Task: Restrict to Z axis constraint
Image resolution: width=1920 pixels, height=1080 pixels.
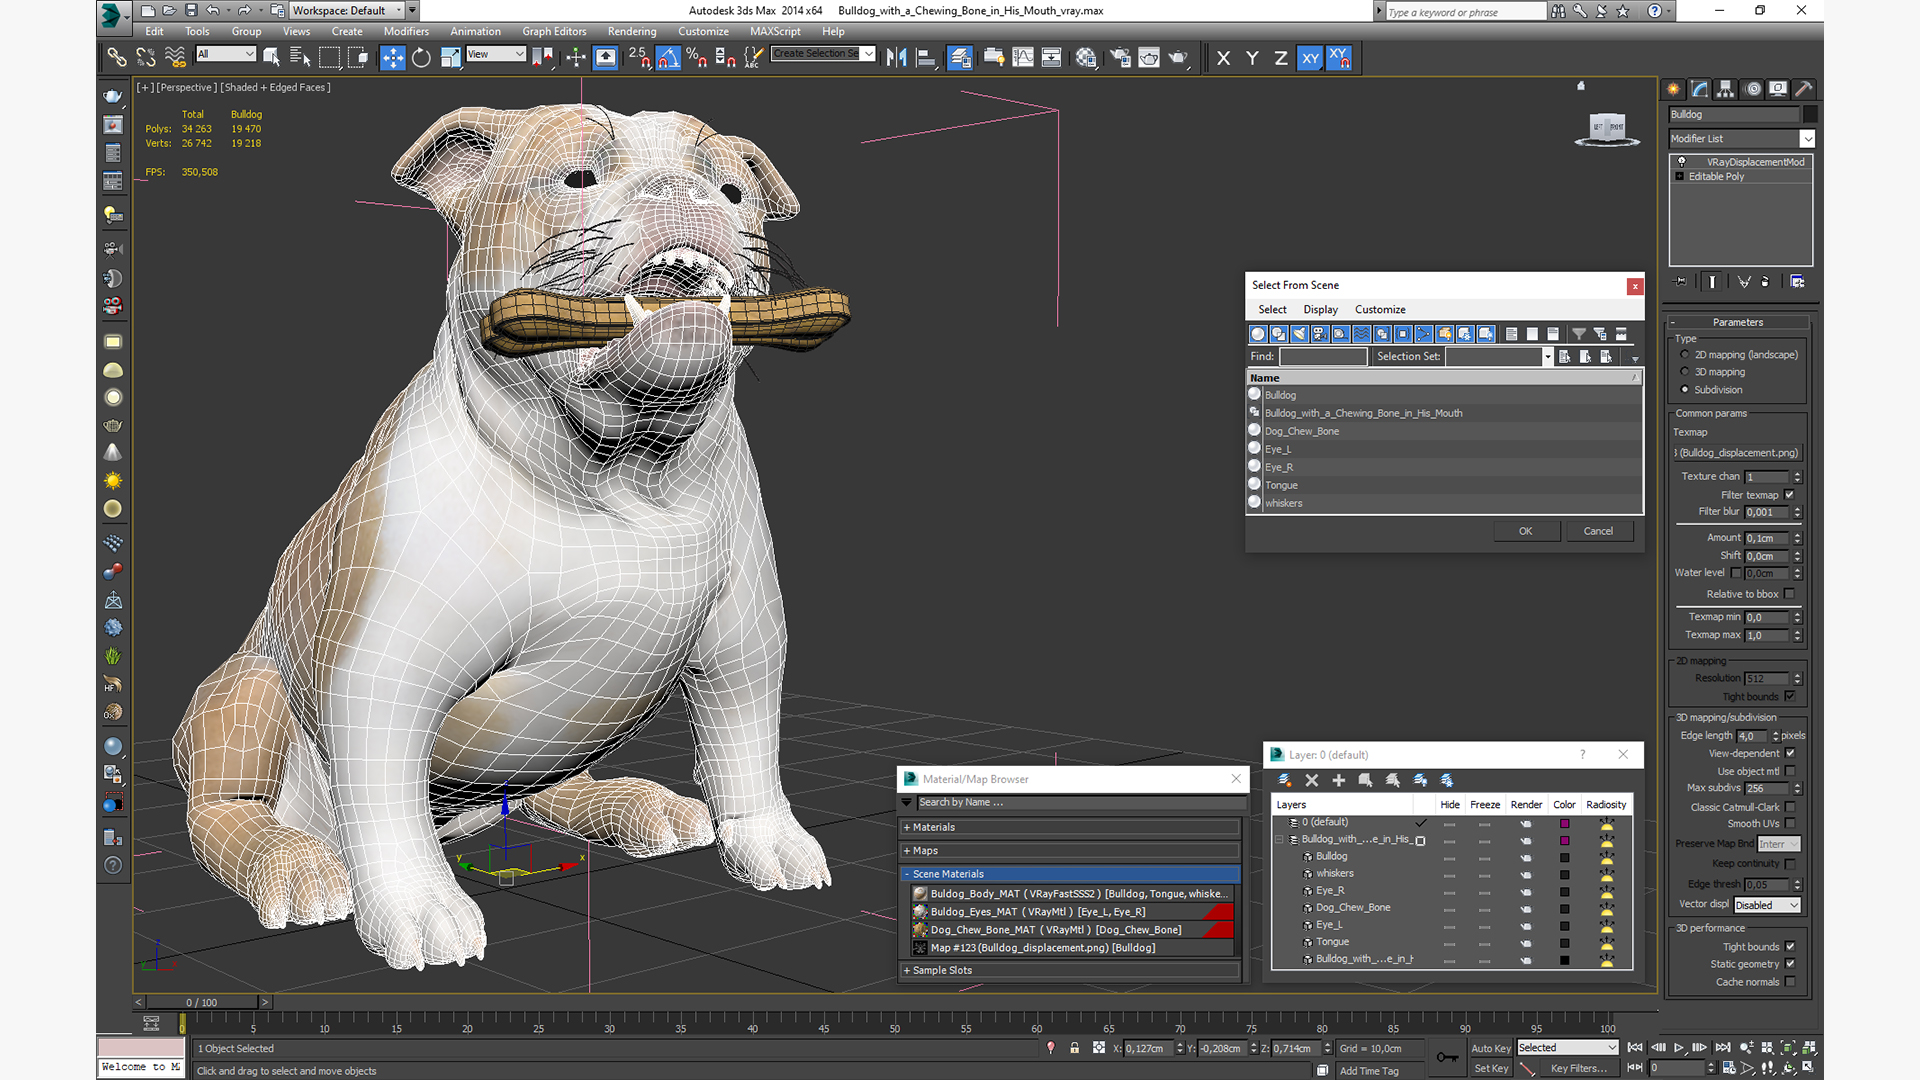Action: click(x=1281, y=58)
